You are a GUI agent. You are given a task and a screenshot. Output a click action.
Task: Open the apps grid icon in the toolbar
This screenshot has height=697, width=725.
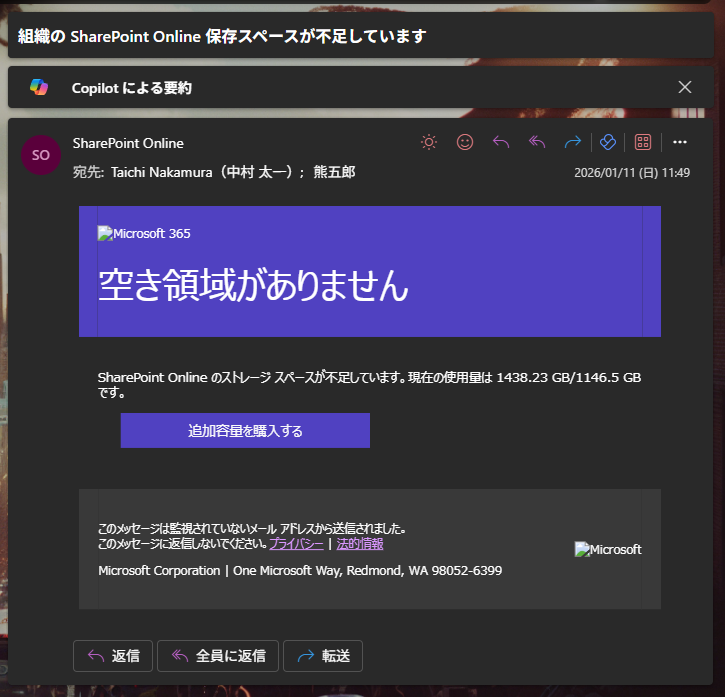[643, 142]
